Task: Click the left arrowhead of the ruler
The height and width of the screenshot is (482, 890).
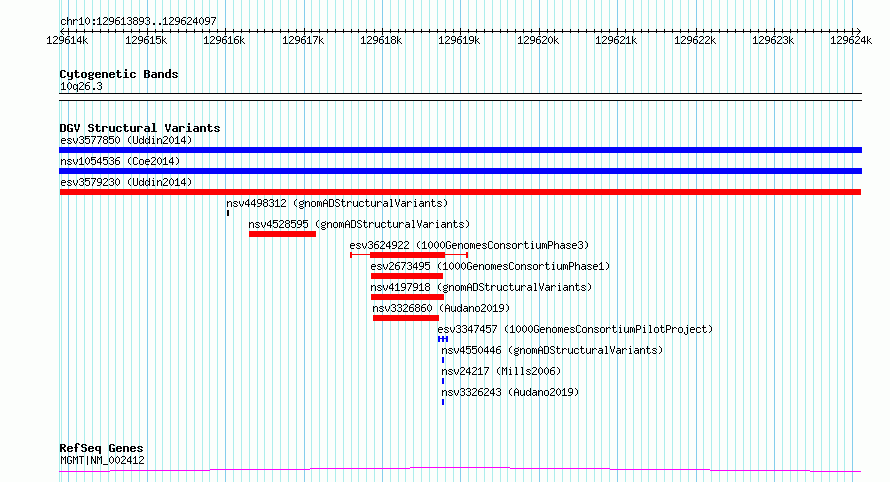Action: tap(62, 31)
